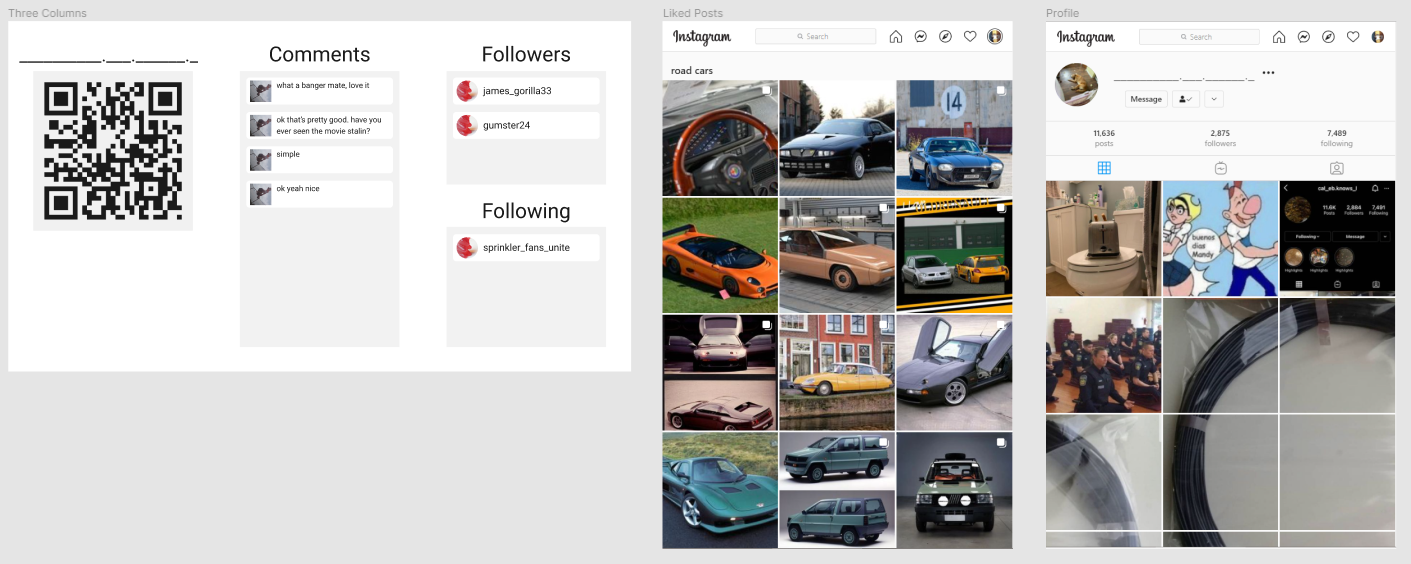Click the explore compass icon in Liked Posts frame
Screen dimensions: 1411x564
(x=945, y=37)
